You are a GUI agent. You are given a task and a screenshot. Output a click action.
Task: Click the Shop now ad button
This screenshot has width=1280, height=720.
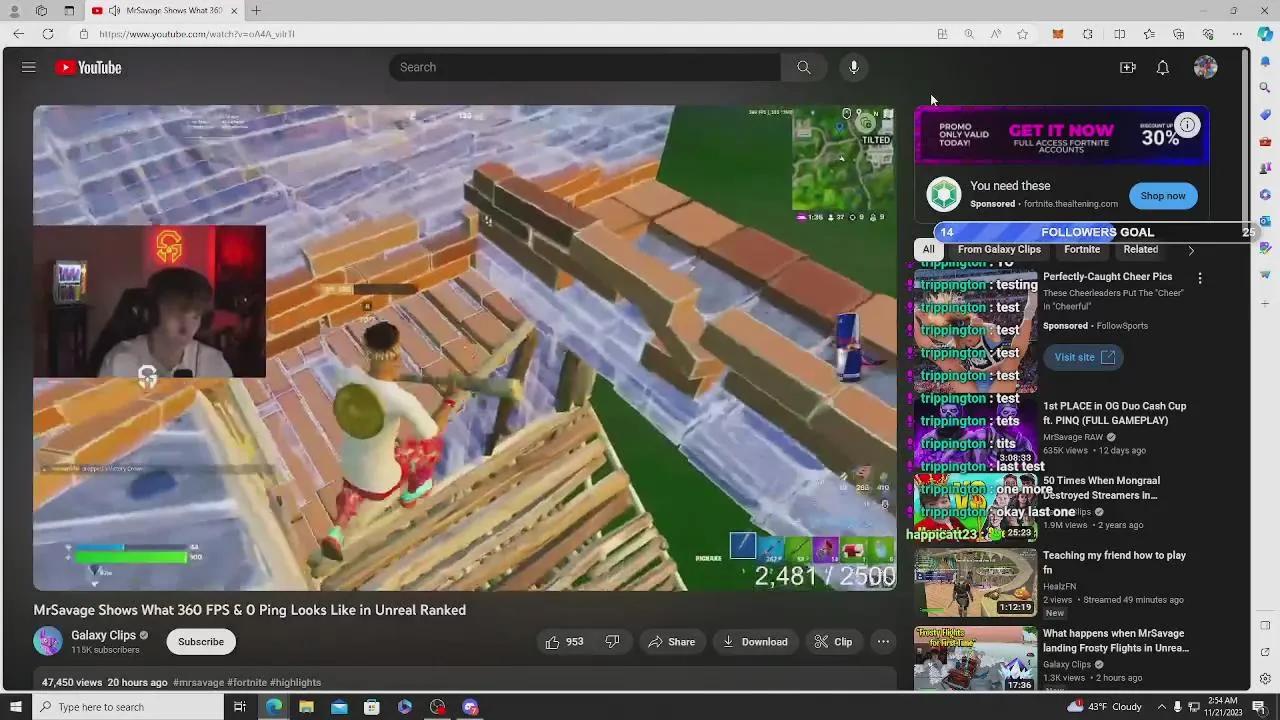1163,196
